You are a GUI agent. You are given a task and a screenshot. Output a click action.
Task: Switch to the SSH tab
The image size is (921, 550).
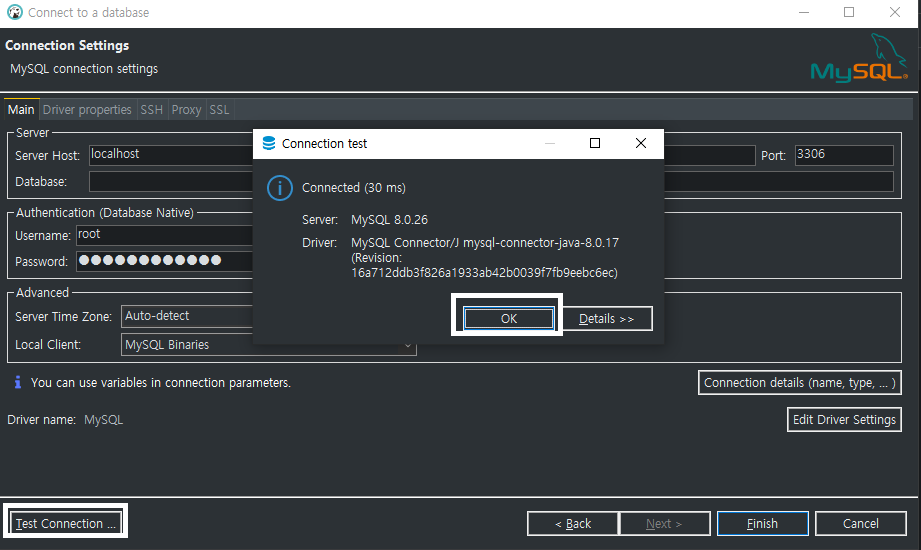pos(152,110)
